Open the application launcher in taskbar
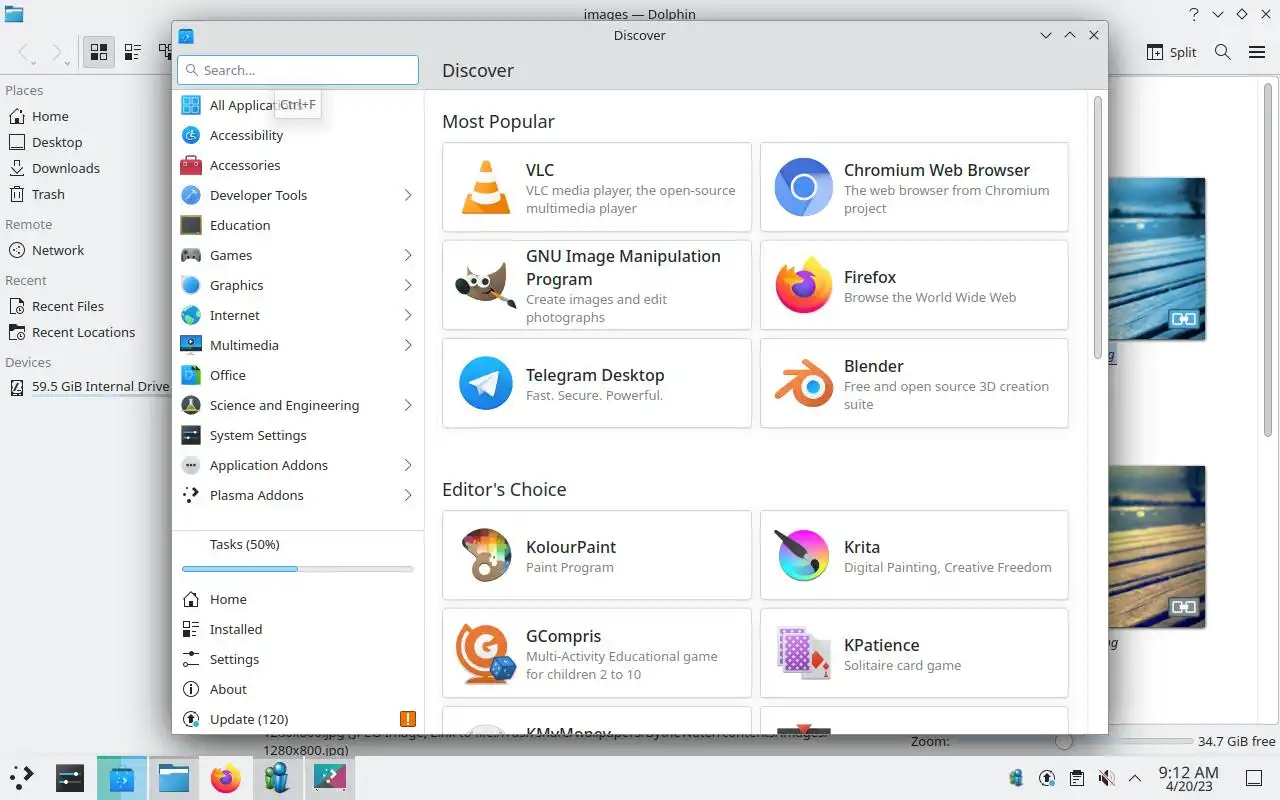Viewport: 1280px width, 800px height. click(x=22, y=777)
